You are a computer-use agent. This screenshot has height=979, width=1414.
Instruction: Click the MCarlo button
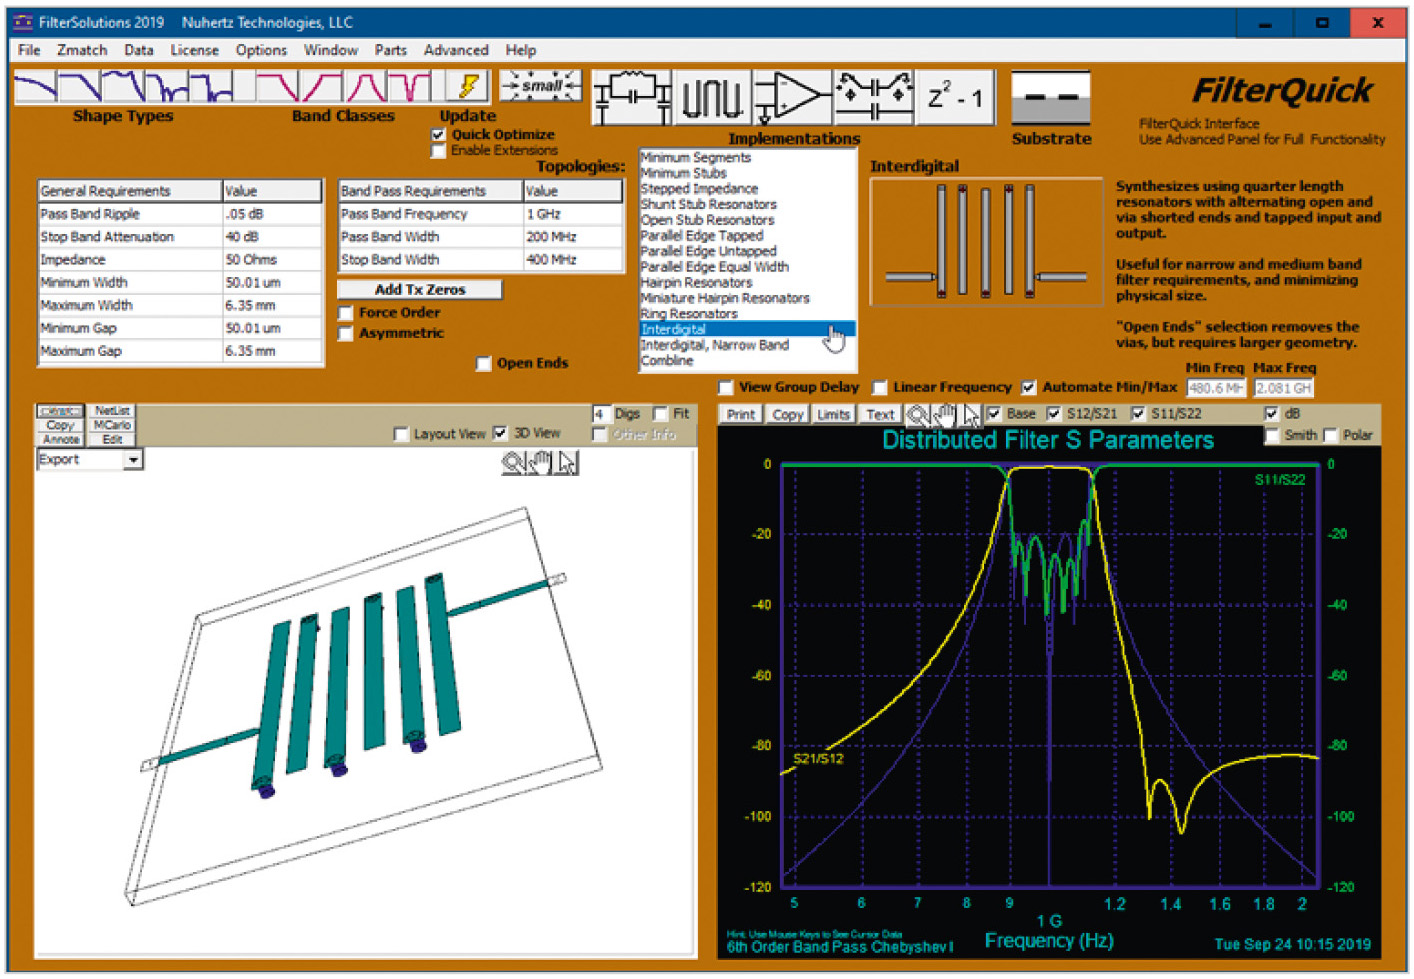(x=112, y=425)
